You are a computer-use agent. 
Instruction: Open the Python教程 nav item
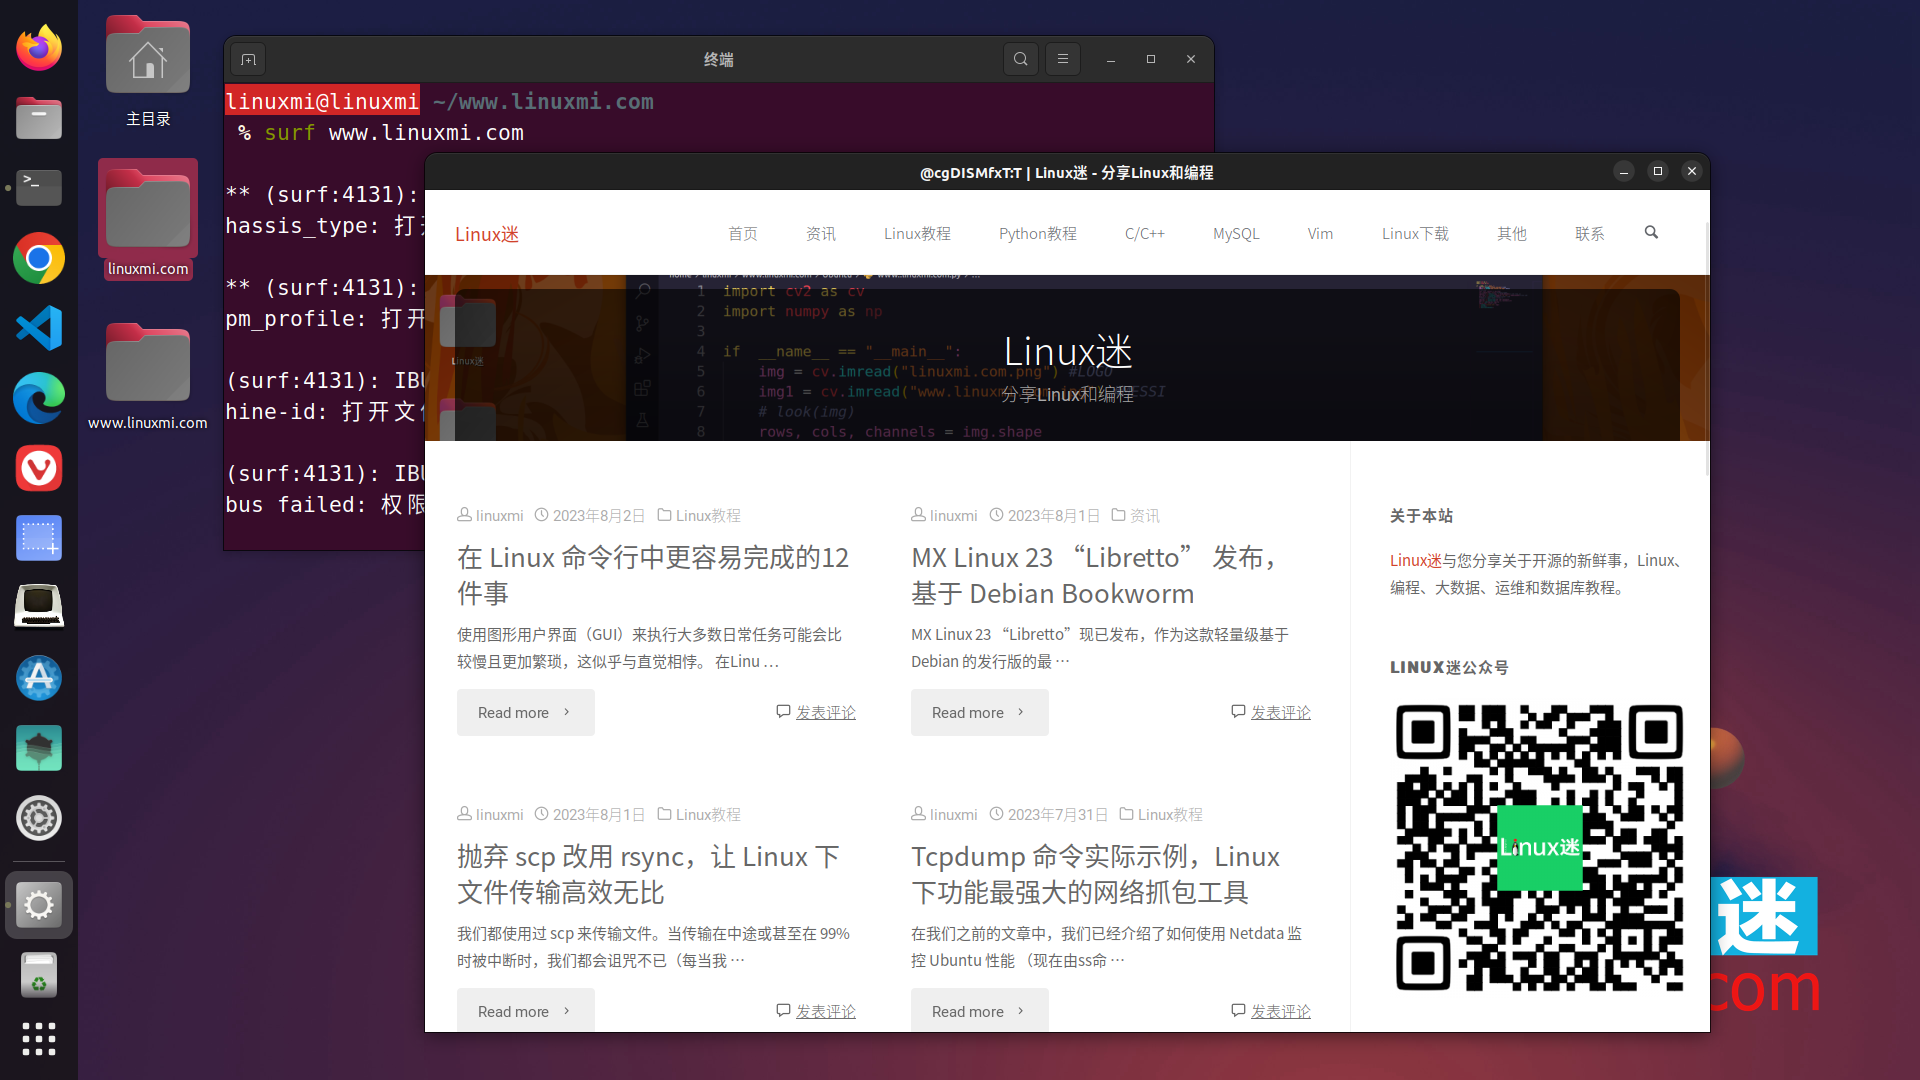tap(1038, 233)
